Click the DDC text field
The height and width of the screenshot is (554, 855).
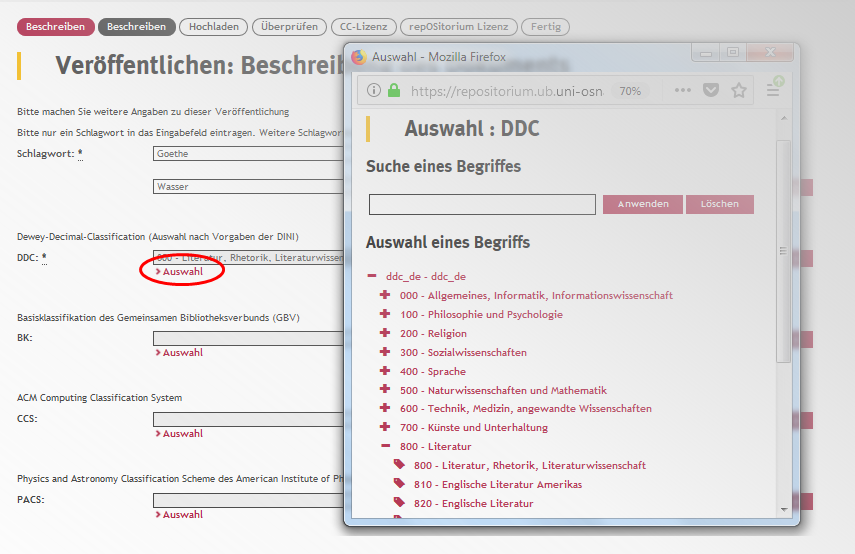coord(249,257)
